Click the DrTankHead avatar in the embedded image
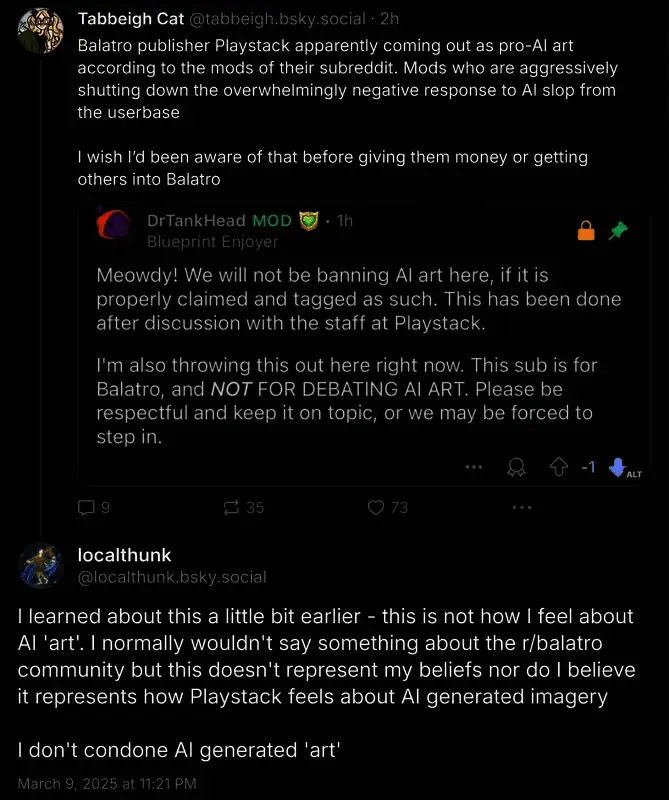The height and width of the screenshot is (800, 669). pos(115,226)
